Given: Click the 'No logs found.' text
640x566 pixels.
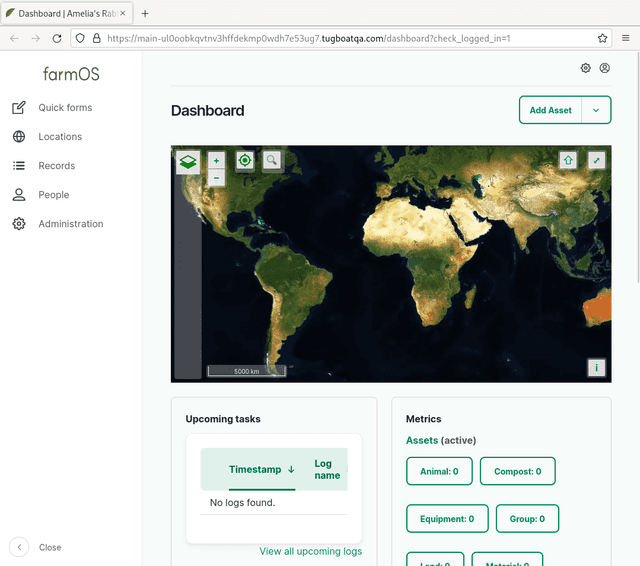Looking at the screenshot, I should pos(242,503).
